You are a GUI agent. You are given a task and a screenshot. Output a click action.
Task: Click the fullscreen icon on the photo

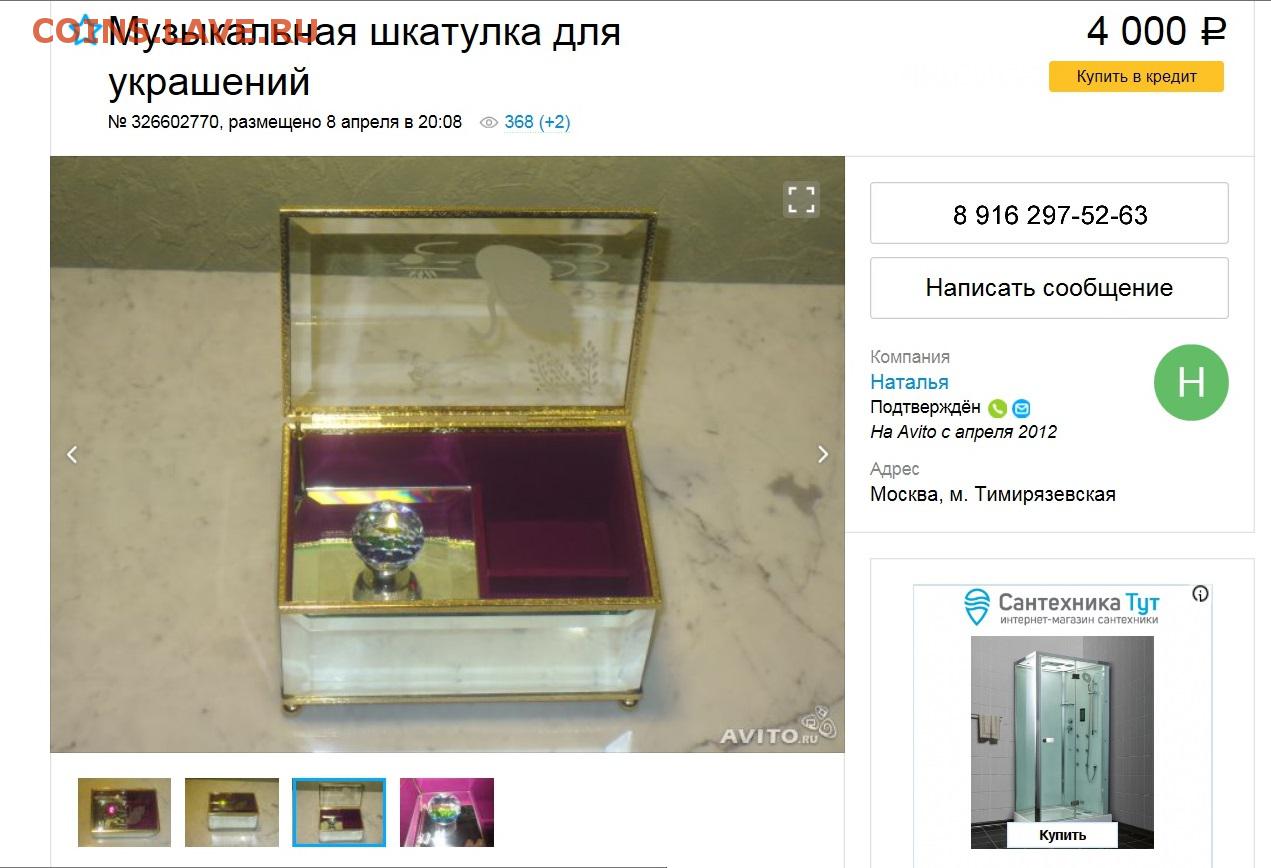pyautogui.click(x=801, y=199)
